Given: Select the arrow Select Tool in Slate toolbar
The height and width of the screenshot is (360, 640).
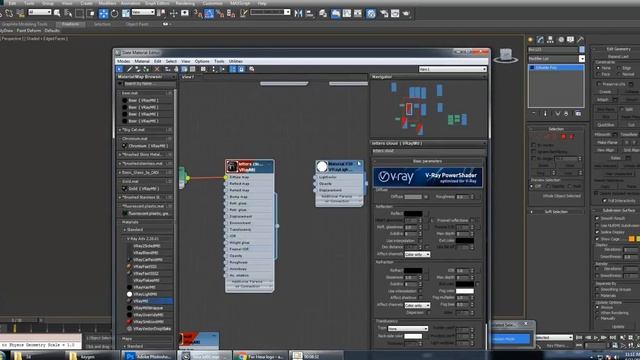Looking at the screenshot, I should pyautogui.click(x=120, y=69).
